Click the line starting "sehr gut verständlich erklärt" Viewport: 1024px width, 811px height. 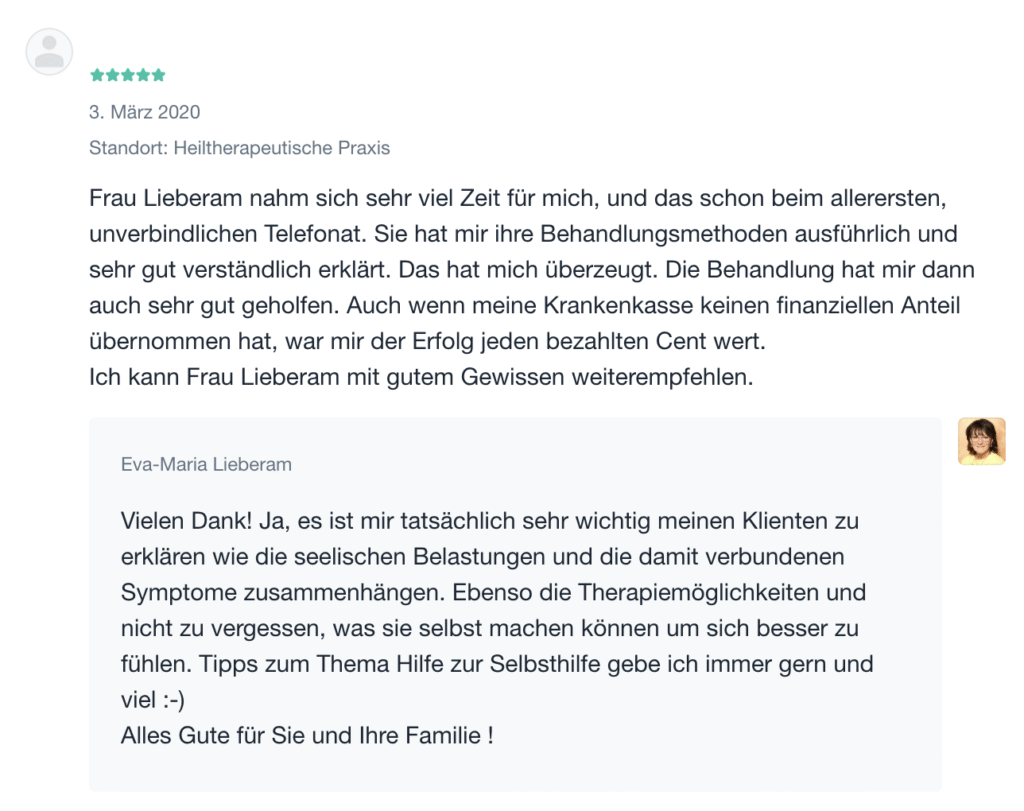pos(531,270)
